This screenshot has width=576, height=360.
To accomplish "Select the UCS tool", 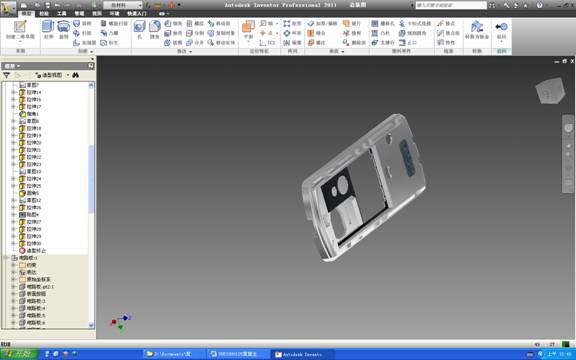I will click(267, 43).
